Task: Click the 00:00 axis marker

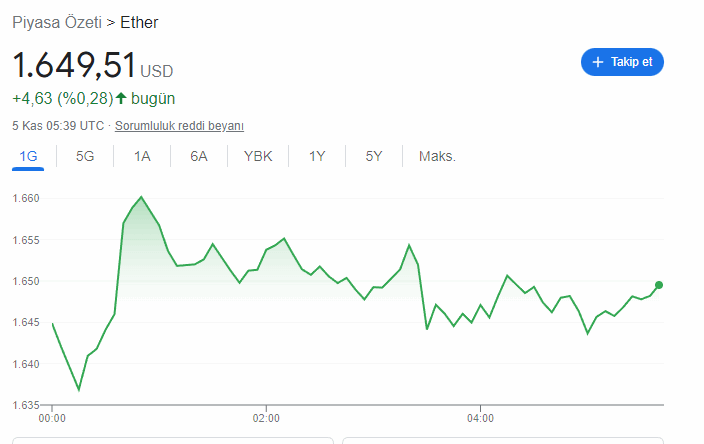Action: [x=52, y=418]
